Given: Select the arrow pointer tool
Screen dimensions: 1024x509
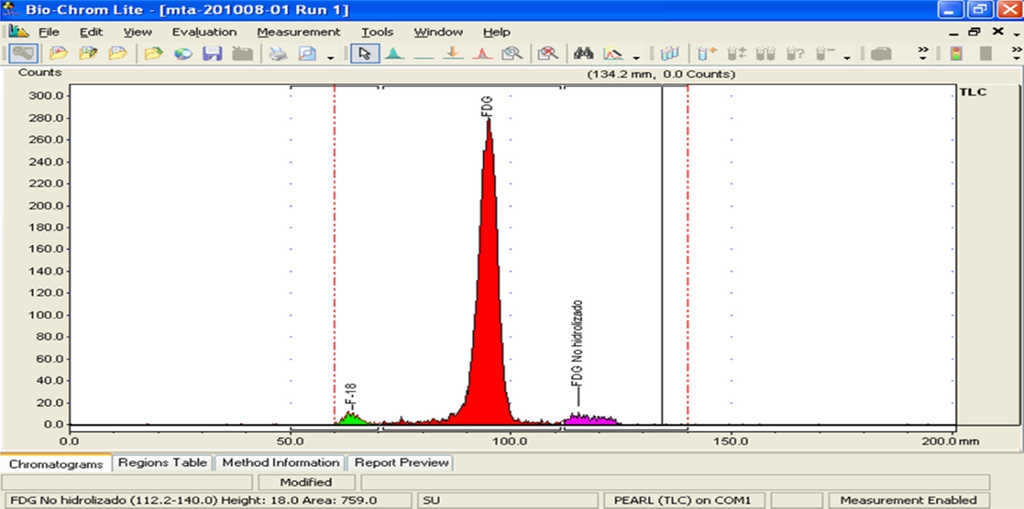Looking at the screenshot, I should 365,54.
